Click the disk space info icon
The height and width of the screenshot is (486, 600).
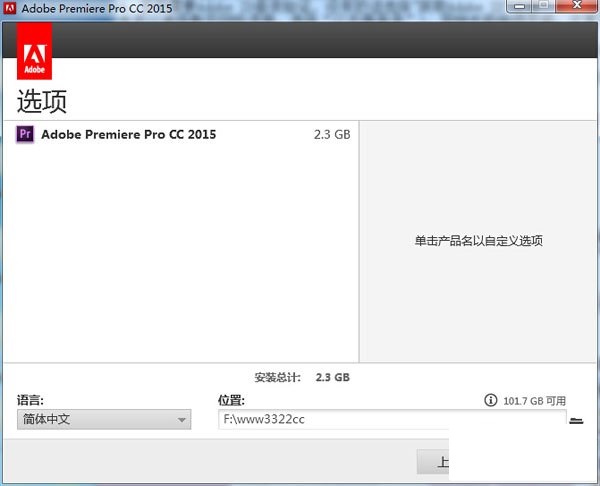point(490,400)
